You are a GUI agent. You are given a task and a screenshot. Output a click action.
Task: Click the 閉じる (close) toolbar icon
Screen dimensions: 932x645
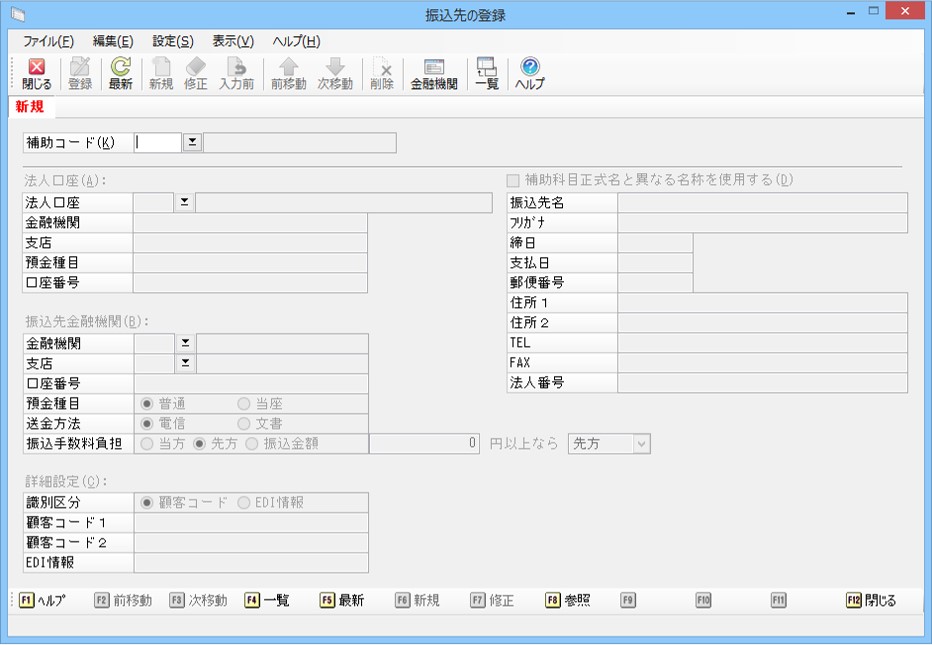pyautogui.click(x=36, y=74)
